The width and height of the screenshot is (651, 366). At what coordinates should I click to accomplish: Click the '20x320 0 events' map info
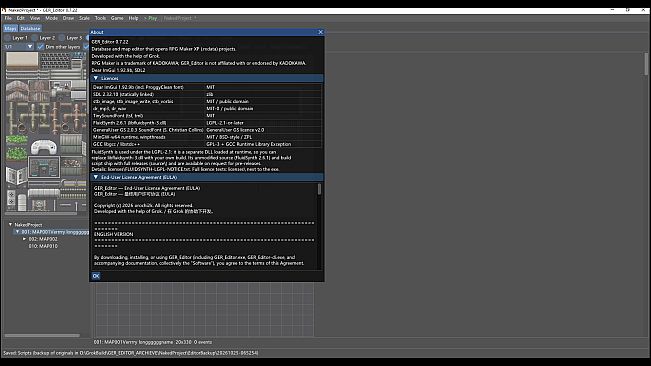193,342
